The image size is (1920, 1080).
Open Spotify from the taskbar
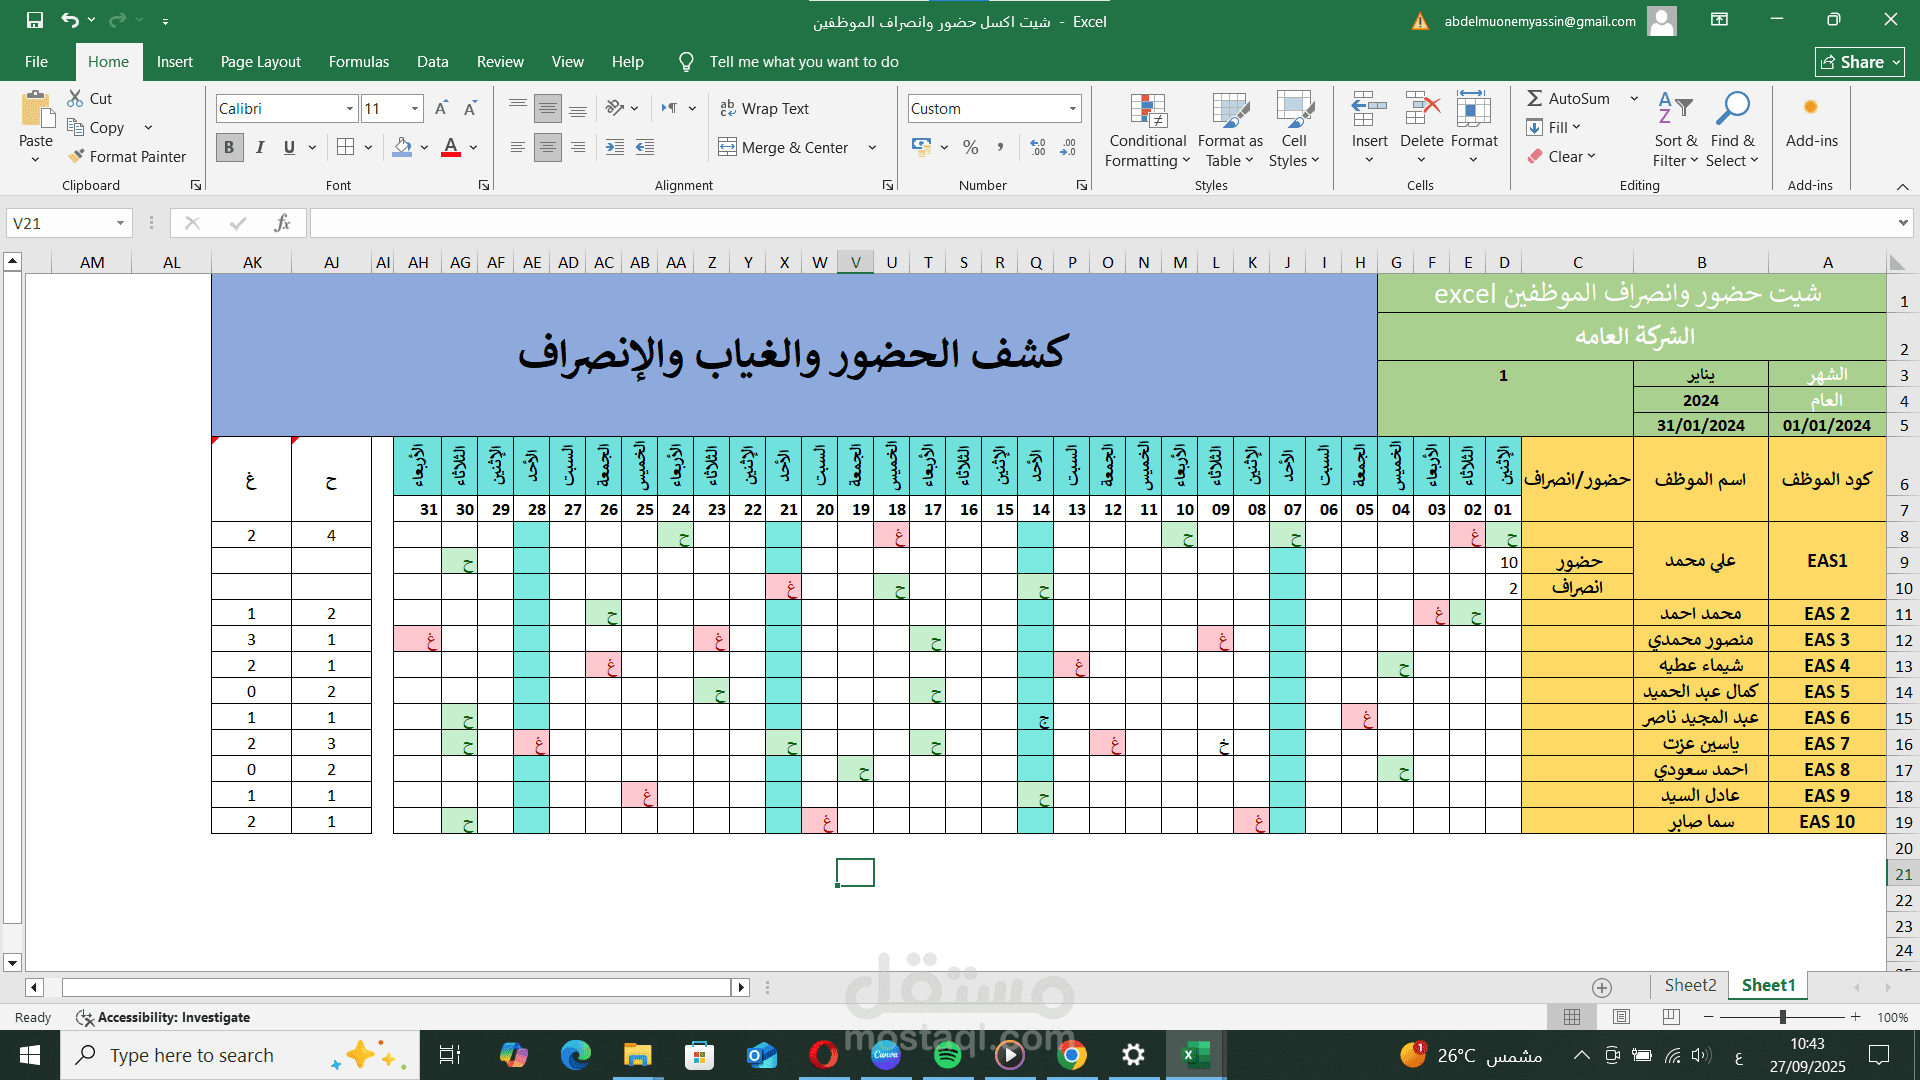click(x=947, y=1055)
